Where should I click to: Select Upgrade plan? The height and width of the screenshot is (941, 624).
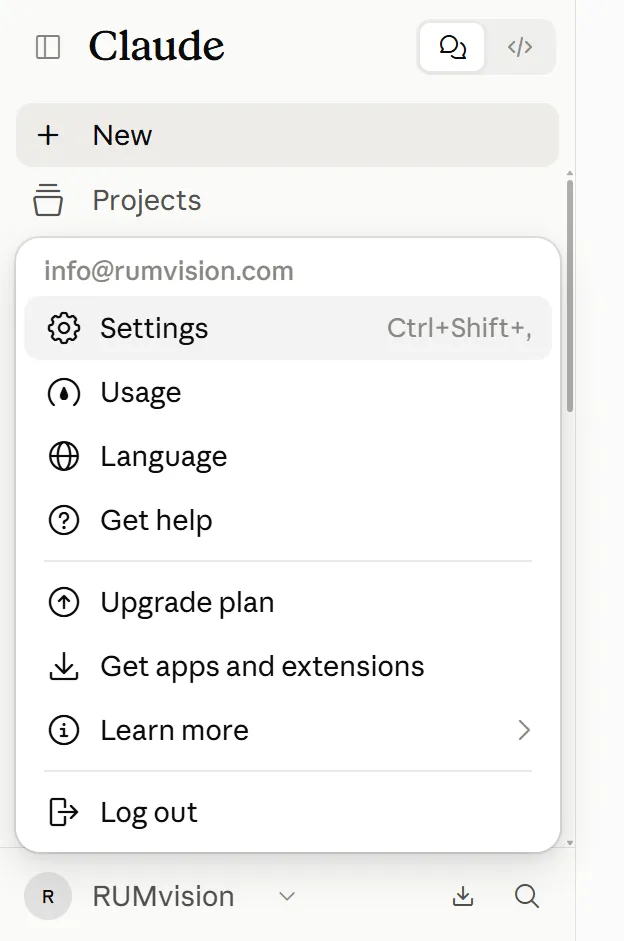pos(287,603)
